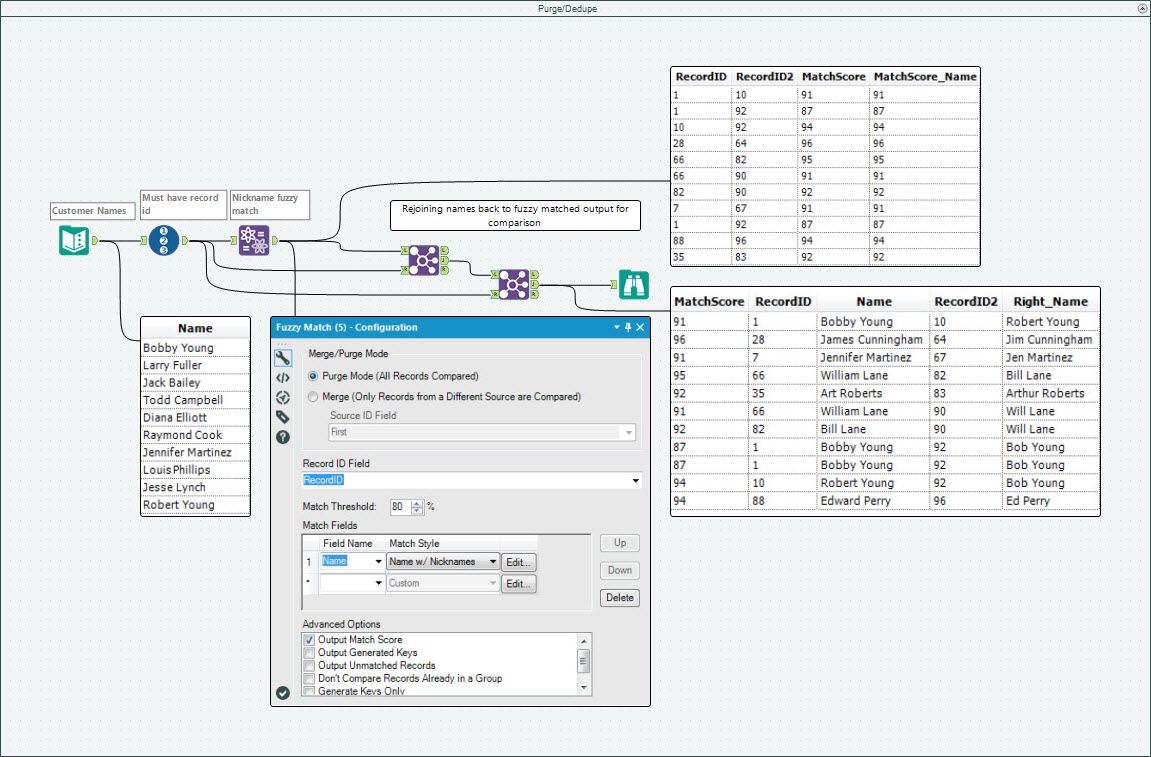Enable Output Unmatched Records checkbox

pos(310,666)
